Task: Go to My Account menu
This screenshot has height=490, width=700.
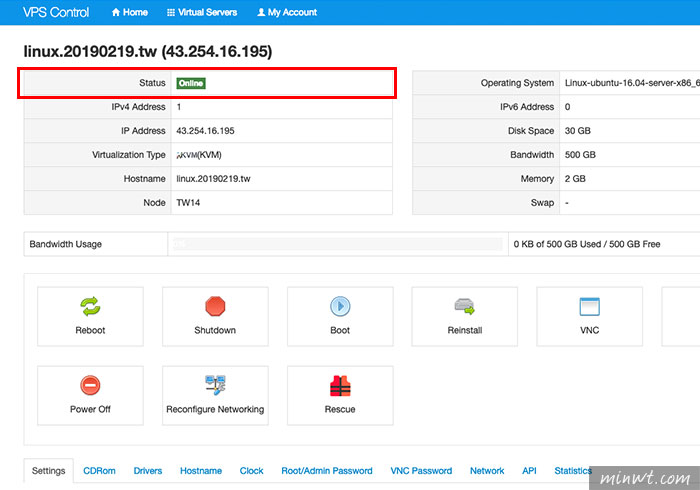Action: click(x=287, y=12)
